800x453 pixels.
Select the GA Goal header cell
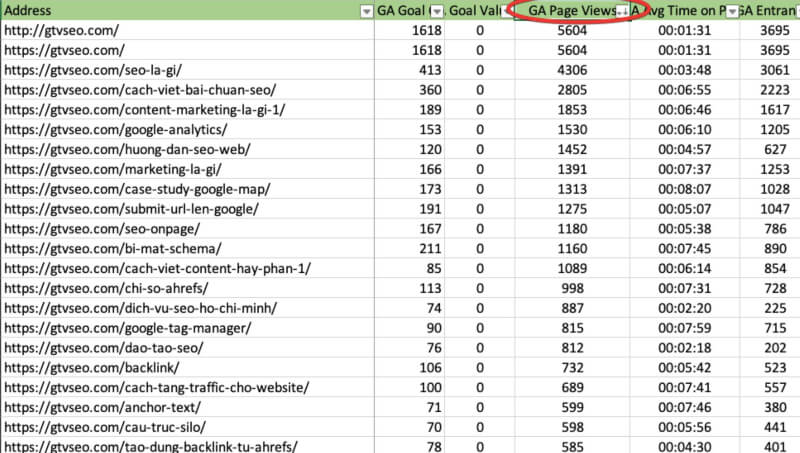coord(410,10)
